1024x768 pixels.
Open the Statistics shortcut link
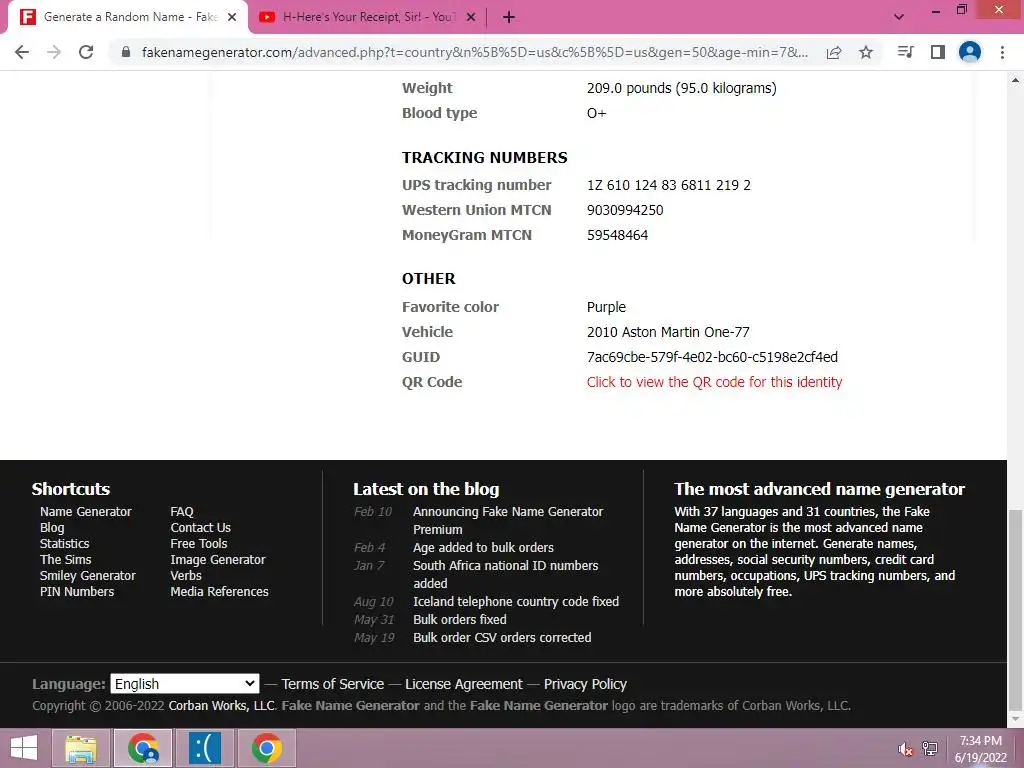65,543
